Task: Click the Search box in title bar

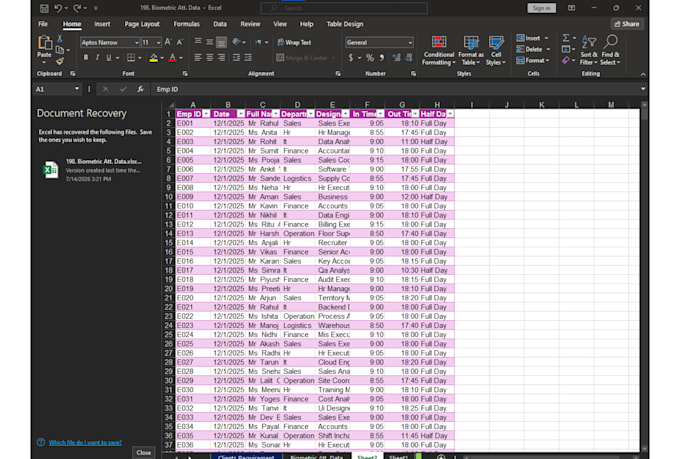Action: point(344,8)
